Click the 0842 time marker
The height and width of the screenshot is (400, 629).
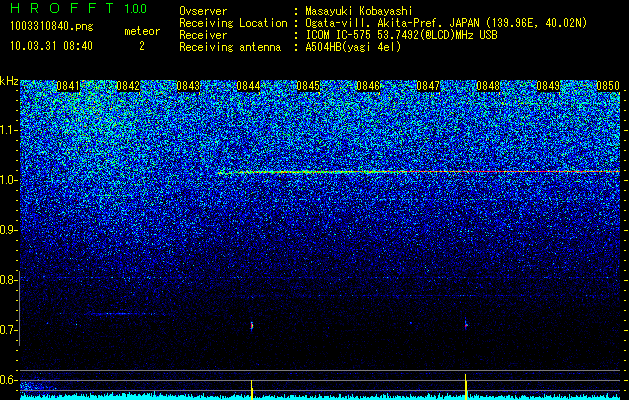click(x=128, y=86)
